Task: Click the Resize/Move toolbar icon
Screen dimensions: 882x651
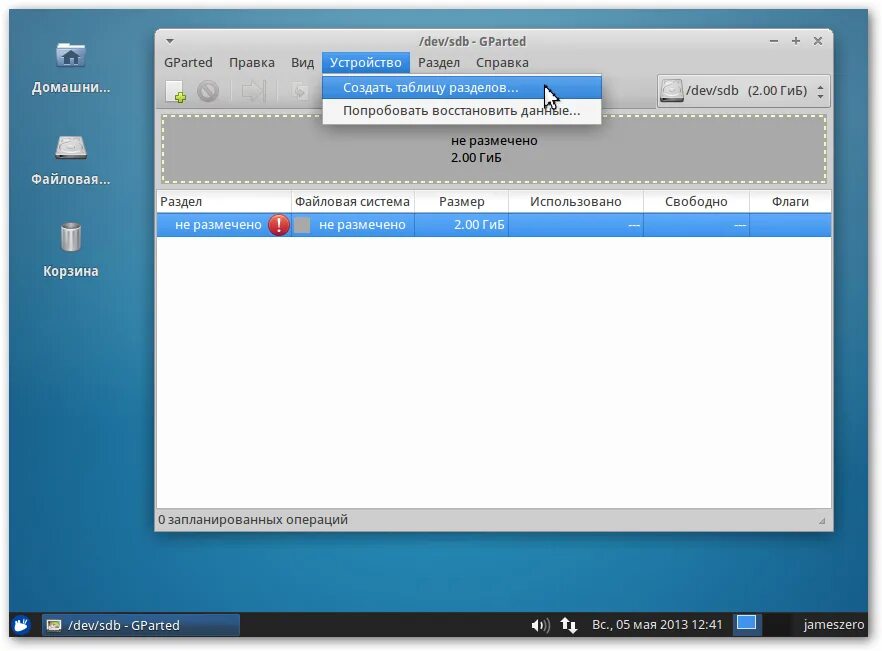Action: pyautogui.click(x=253, y=91)
